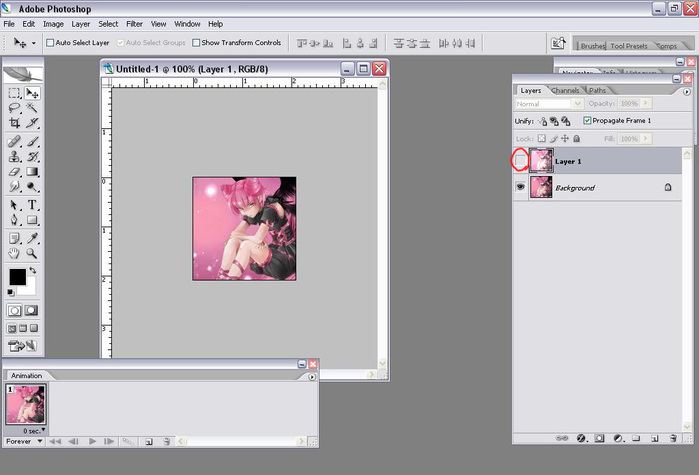Select the Clone Stamp tool
The image size is (699, 475).
click(14, 157)
